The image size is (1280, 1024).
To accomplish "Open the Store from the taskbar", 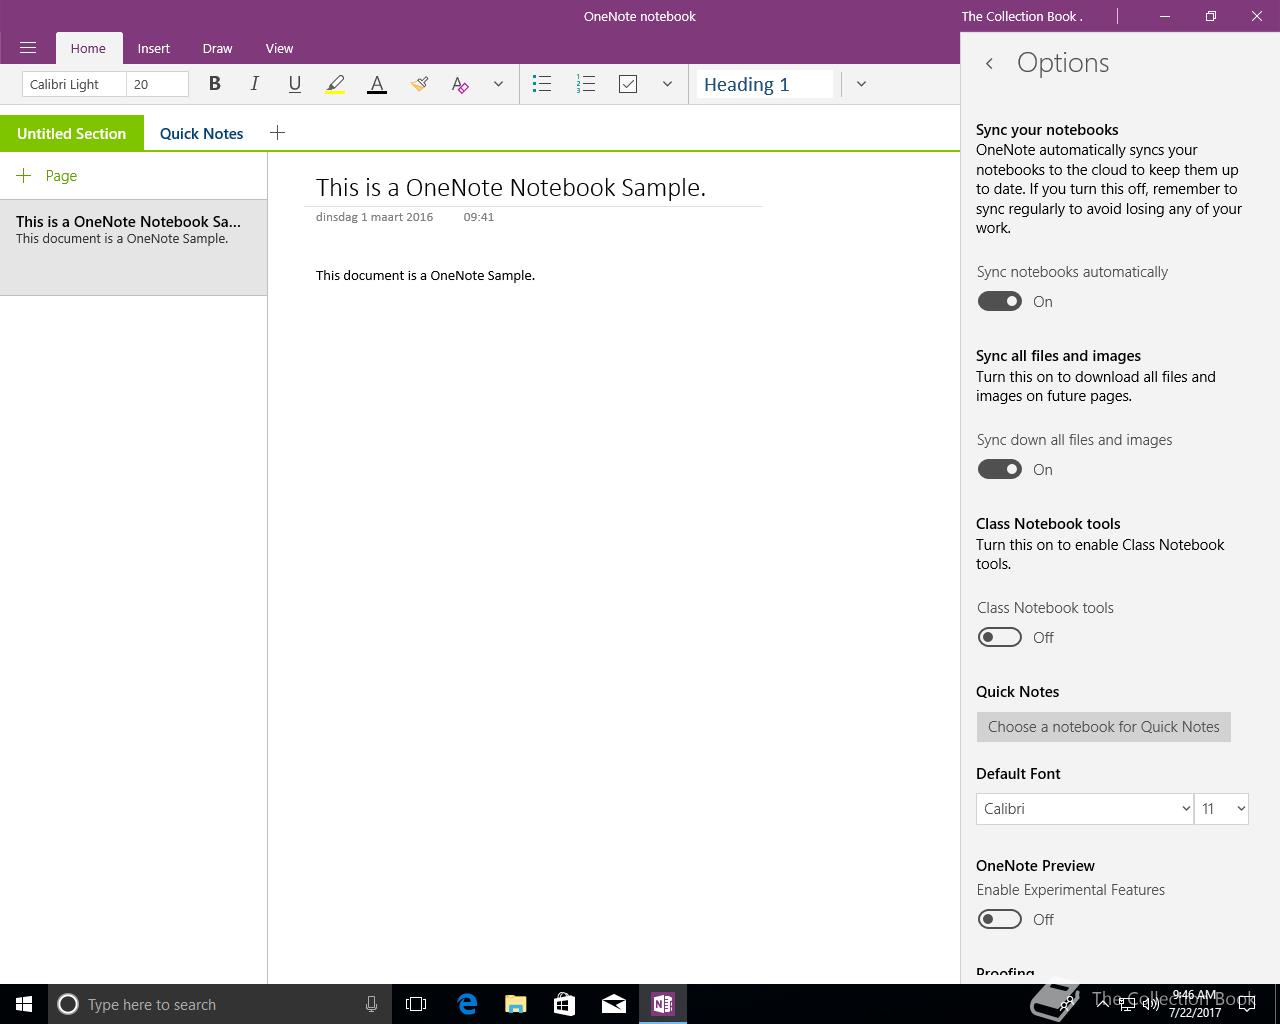I will [x=565, y=1004].
